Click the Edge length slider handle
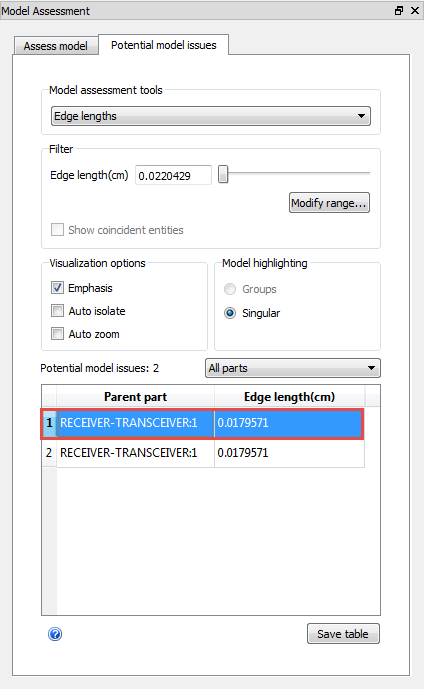The height and width of the screenshot is (689, 424). (223, 174)
